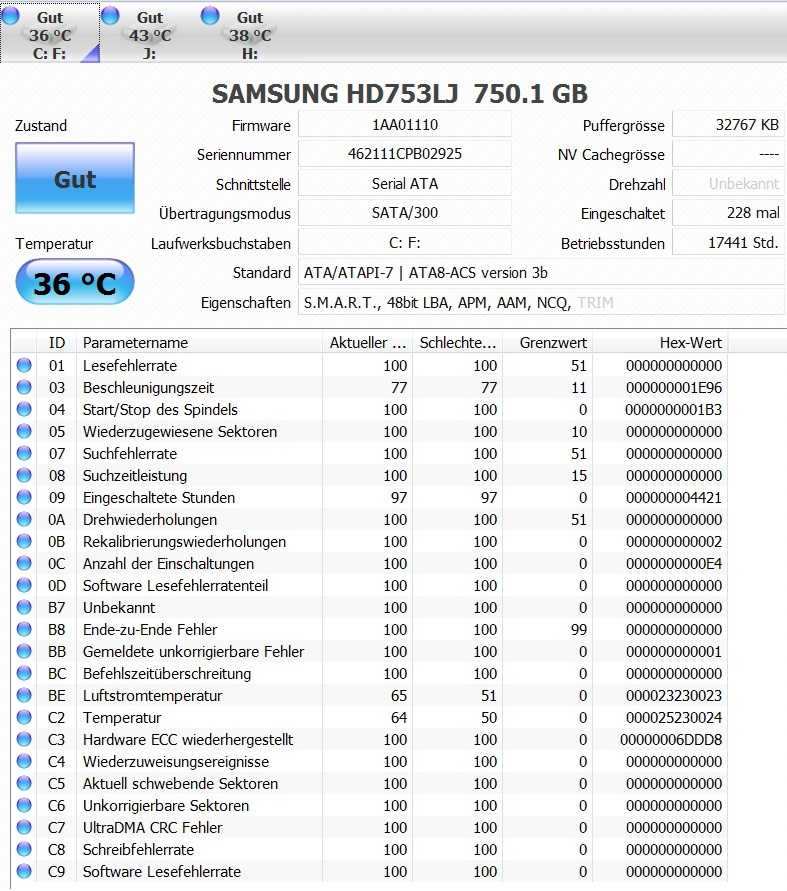Select the Wiederzugewiesene Sektoren parameter name
Image resolution: width=787 pixels, height=891 pixels.
click(x=180, y=431)
